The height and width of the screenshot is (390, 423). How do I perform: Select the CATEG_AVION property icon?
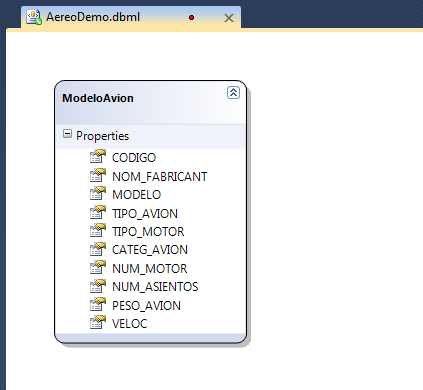pos(98,249)
